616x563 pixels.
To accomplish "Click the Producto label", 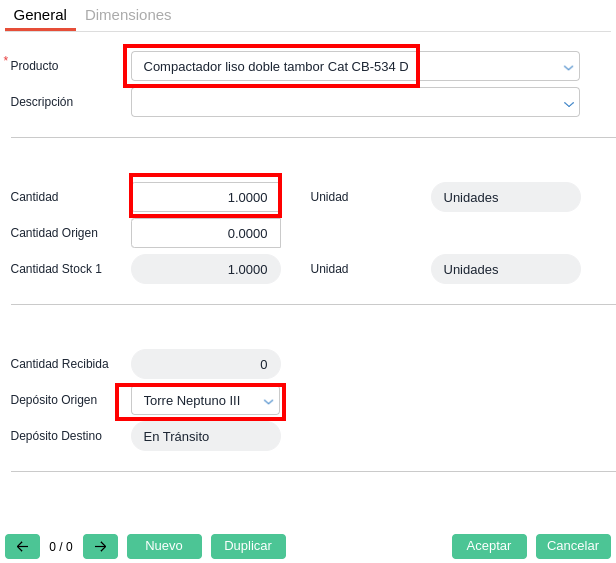I will click(x=35, y=66).
